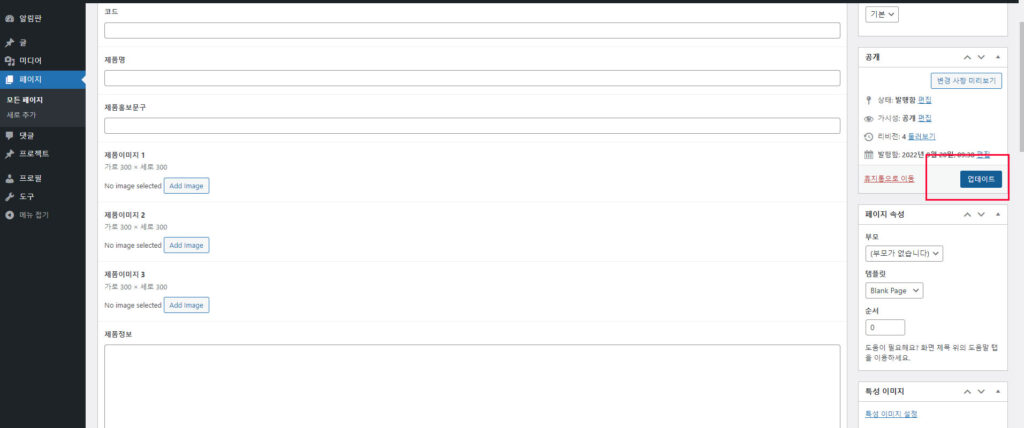Open 프로젝트 pin icon in sidebar
Screen dimensions: 1024x428
pos(9,154)
